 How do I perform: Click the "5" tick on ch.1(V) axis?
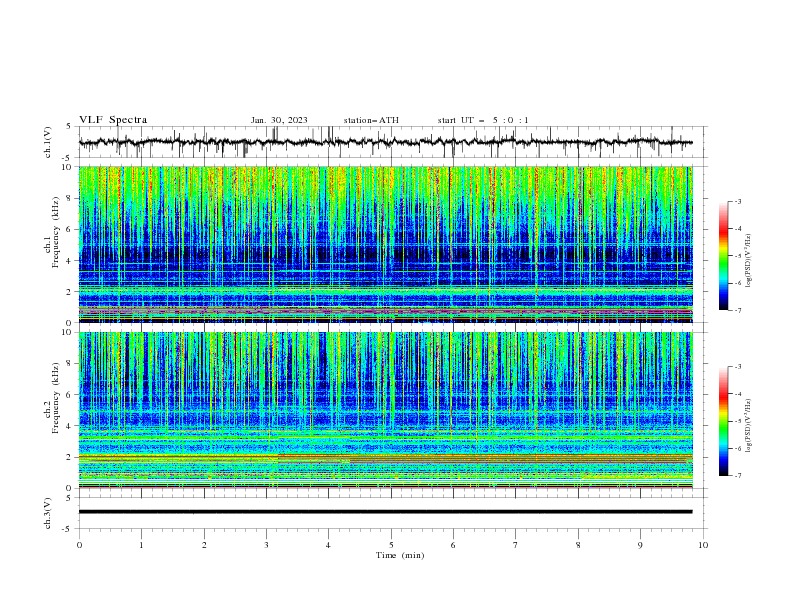[x=69, y=127]
